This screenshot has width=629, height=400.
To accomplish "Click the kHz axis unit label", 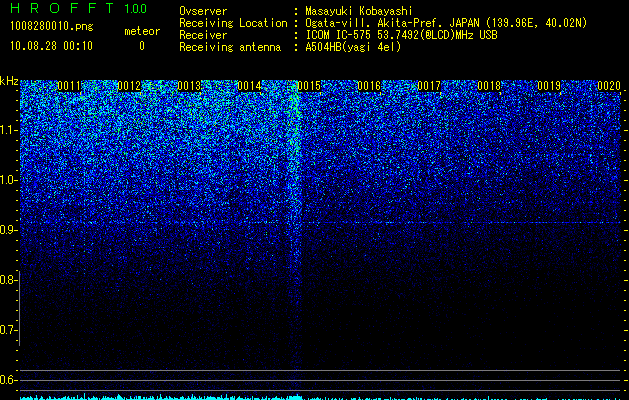I will 9,81.
